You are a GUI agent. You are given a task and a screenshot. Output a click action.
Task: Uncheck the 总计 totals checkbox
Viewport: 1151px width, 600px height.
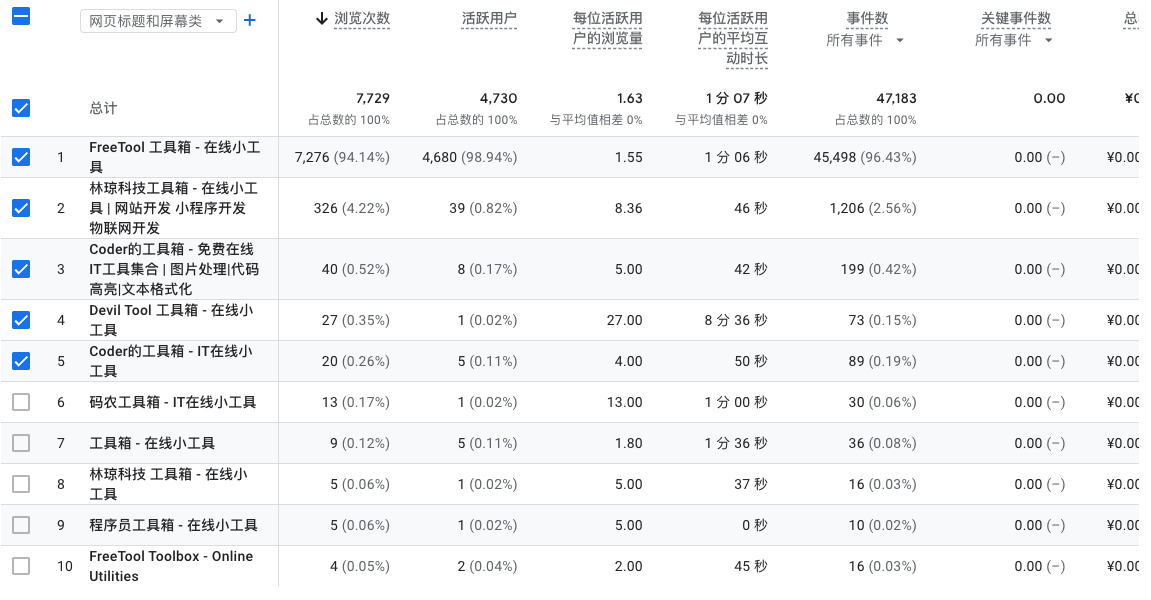click(21, 108)
